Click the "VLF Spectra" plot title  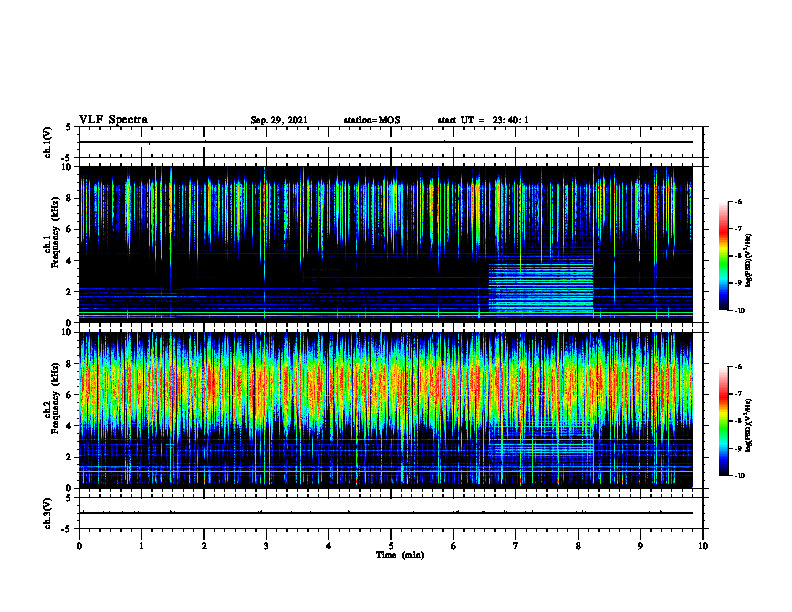113,120
